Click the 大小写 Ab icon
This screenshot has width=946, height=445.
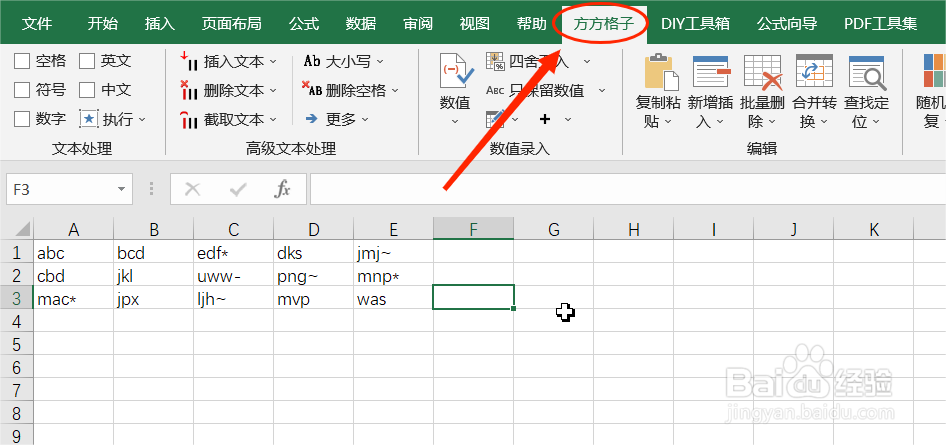[312, 61]
